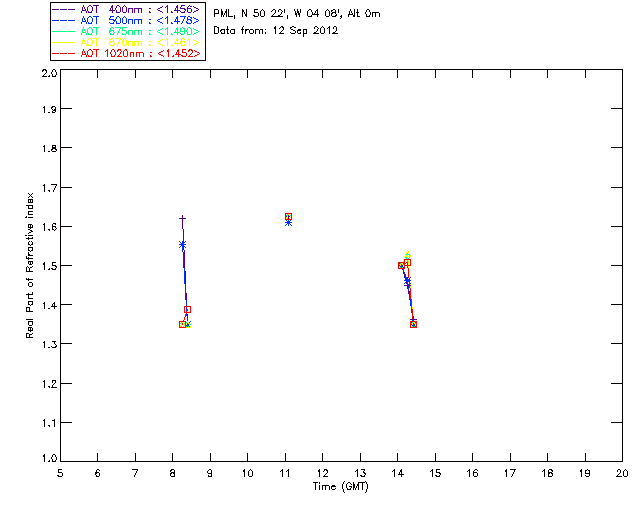The image size is (640, 512).
Task: Click the y-axis tick label 1.3
Action: coord(49,344)
